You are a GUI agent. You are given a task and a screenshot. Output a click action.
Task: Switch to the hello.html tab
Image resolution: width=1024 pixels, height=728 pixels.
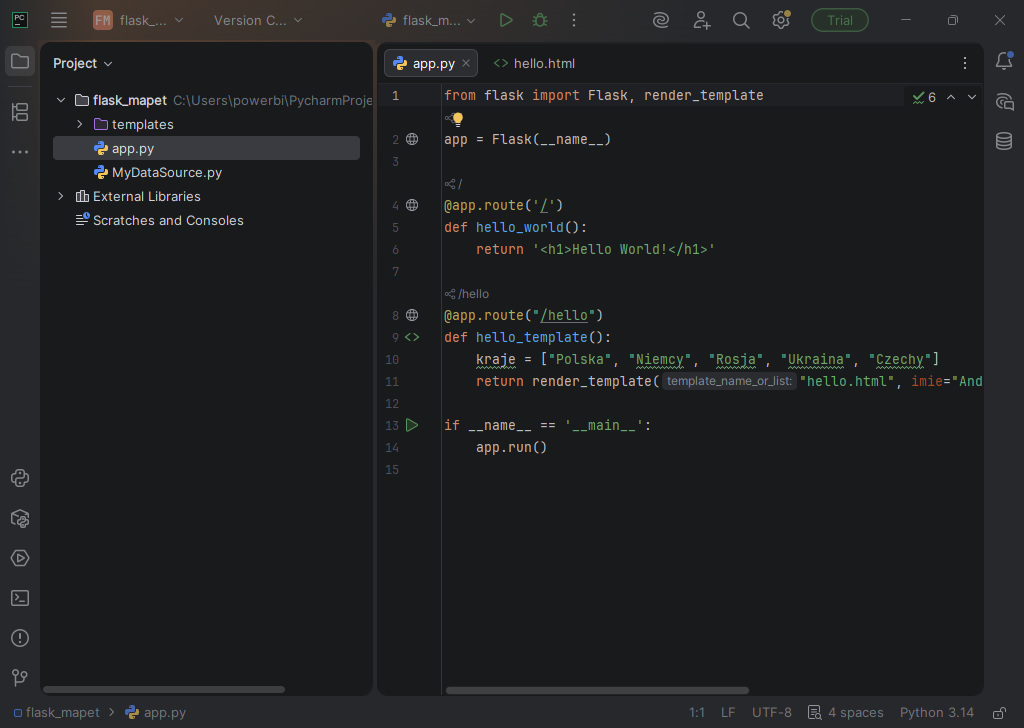pyautogui.click(x=534, y=63)
